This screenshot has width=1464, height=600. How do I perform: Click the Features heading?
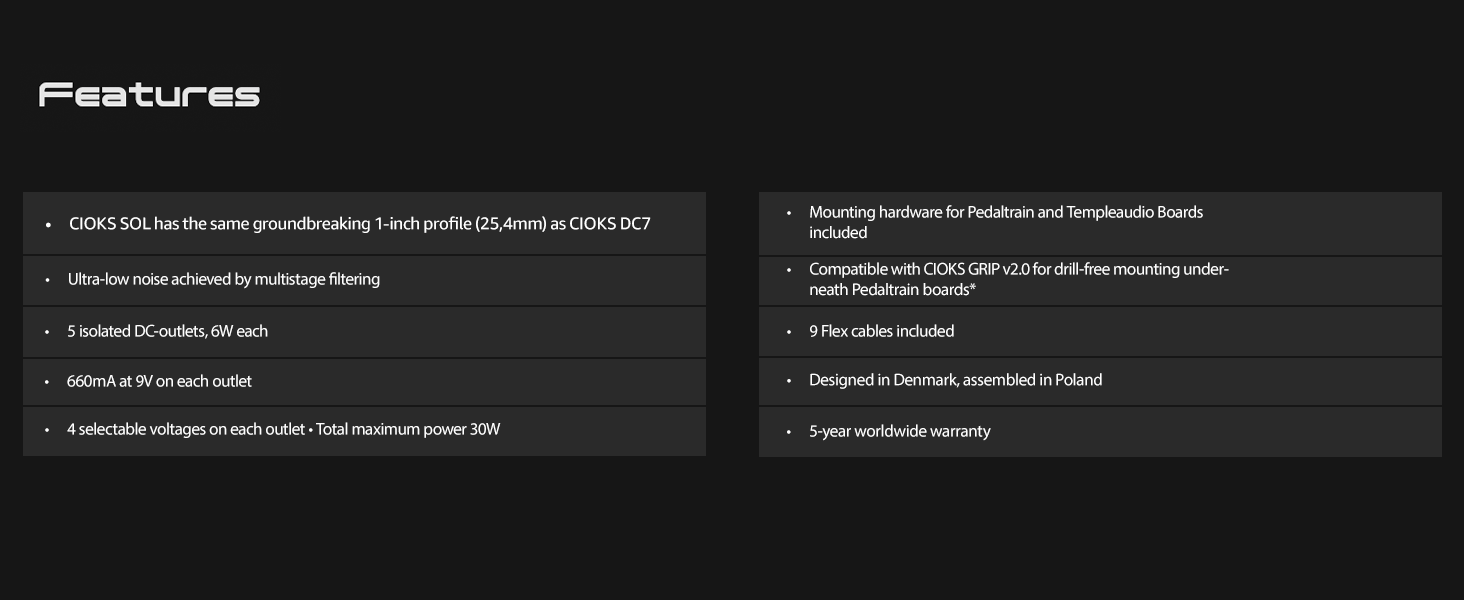coord(149,95)
